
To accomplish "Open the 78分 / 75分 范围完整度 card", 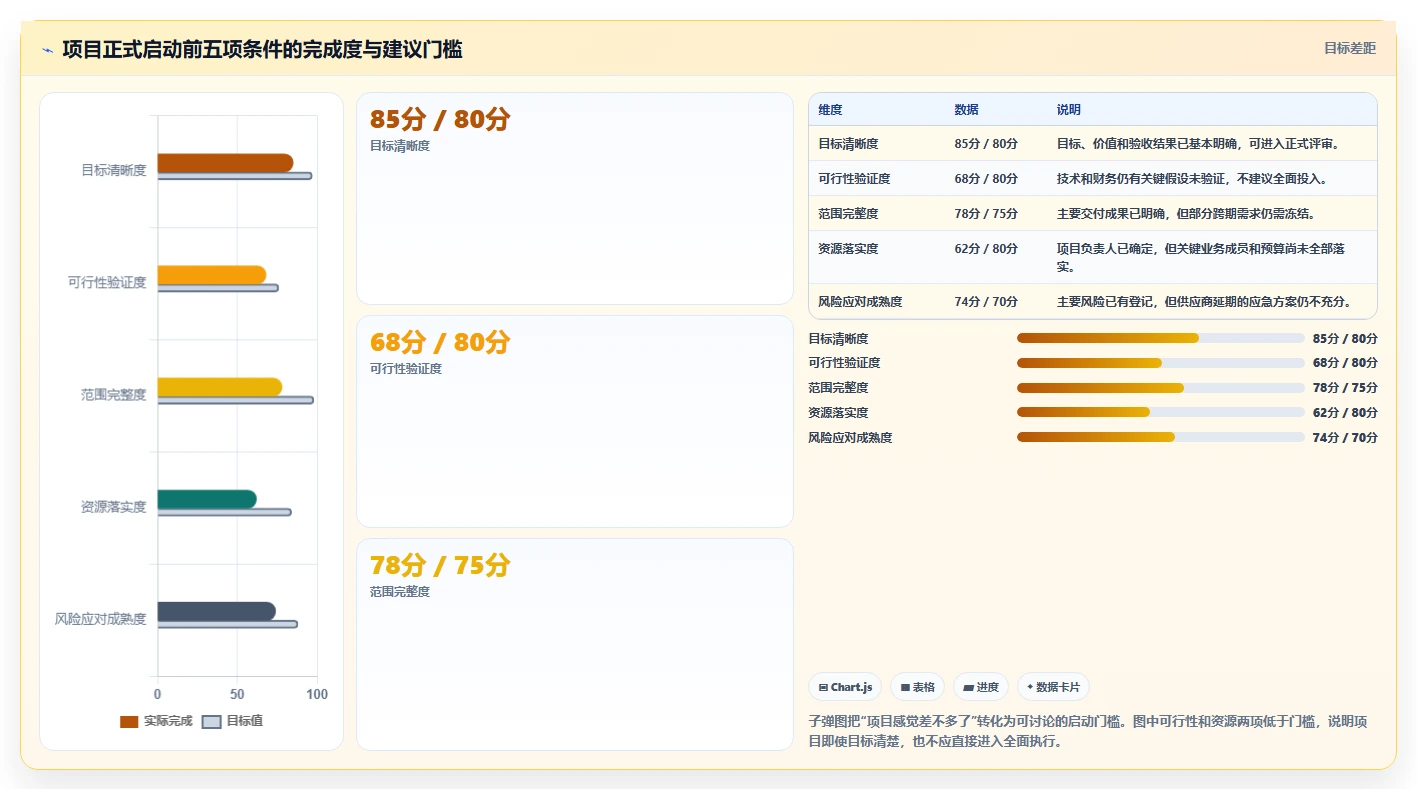I will [x=575, y=645].
